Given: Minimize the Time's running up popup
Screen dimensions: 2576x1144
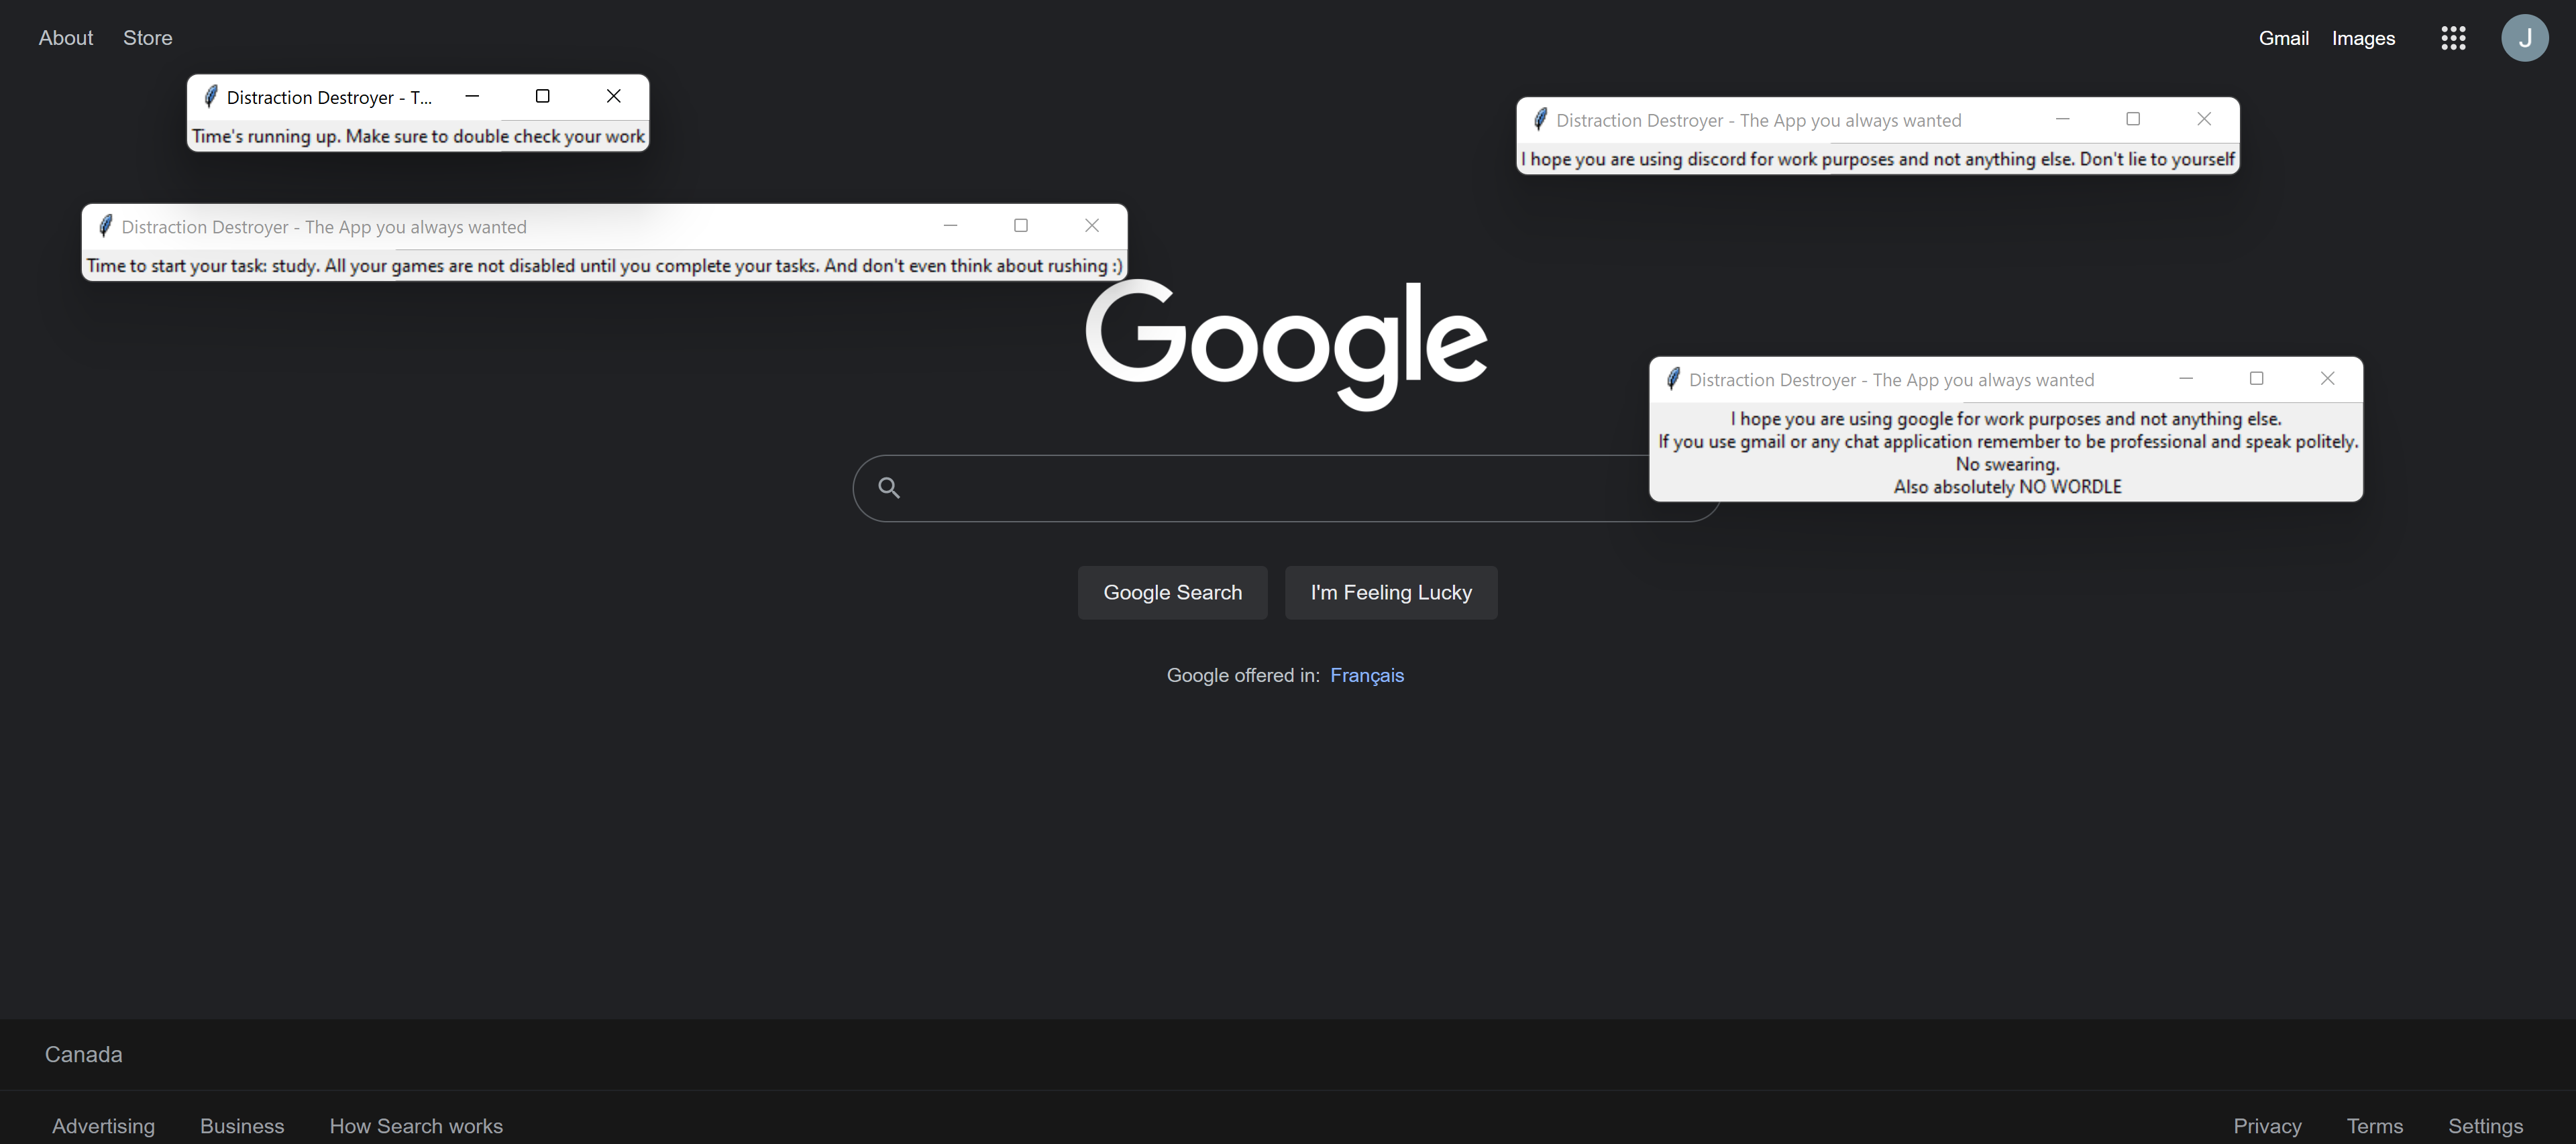Looking at the screenshot, I should click(x=472, y=96).
